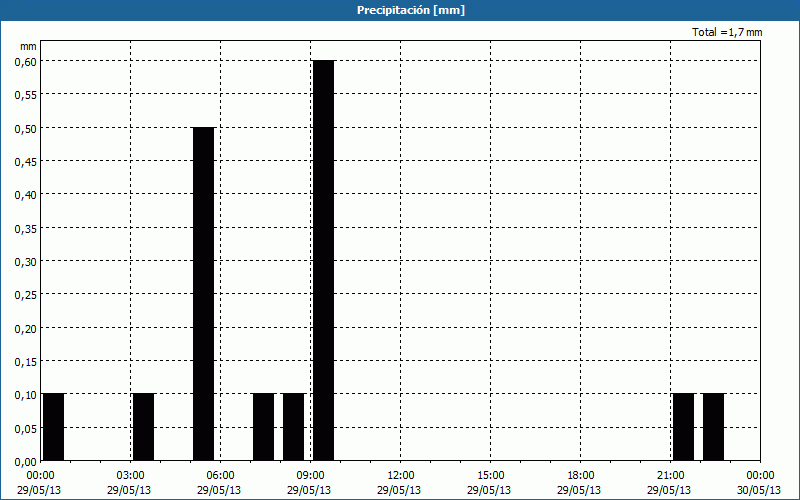Click the Total =1,7 mm label
Viewport: 800px width, 500px height.
(x=727, y=32)
